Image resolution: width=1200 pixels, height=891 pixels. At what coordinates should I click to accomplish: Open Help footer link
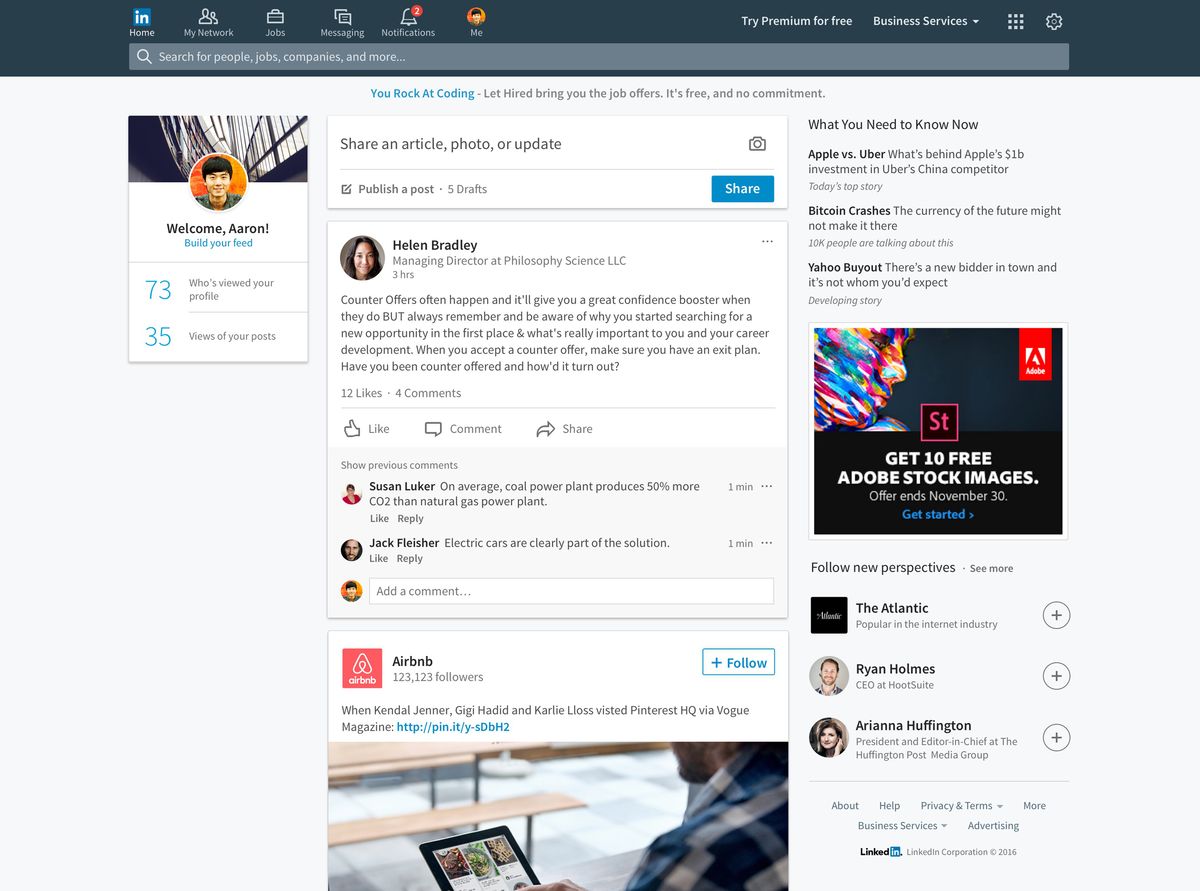pyautogui.click(x=889, y=806)
